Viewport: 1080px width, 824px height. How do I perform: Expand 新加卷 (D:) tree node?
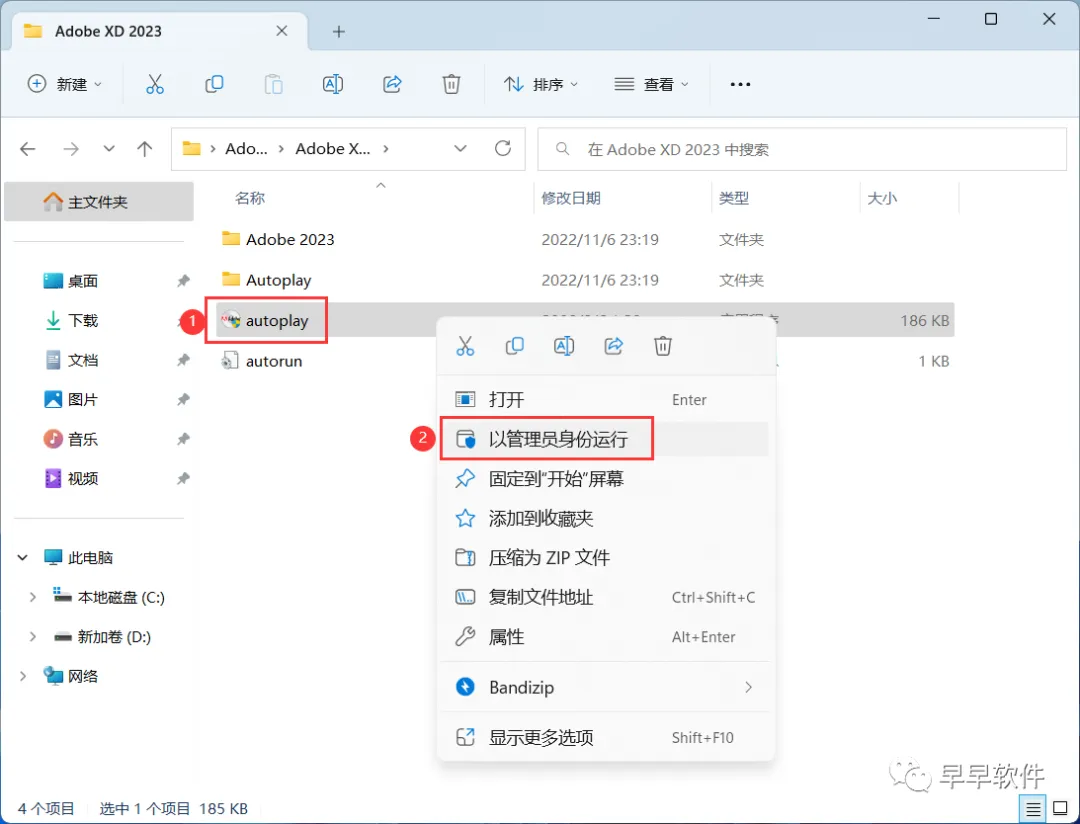tap(32, 637)
